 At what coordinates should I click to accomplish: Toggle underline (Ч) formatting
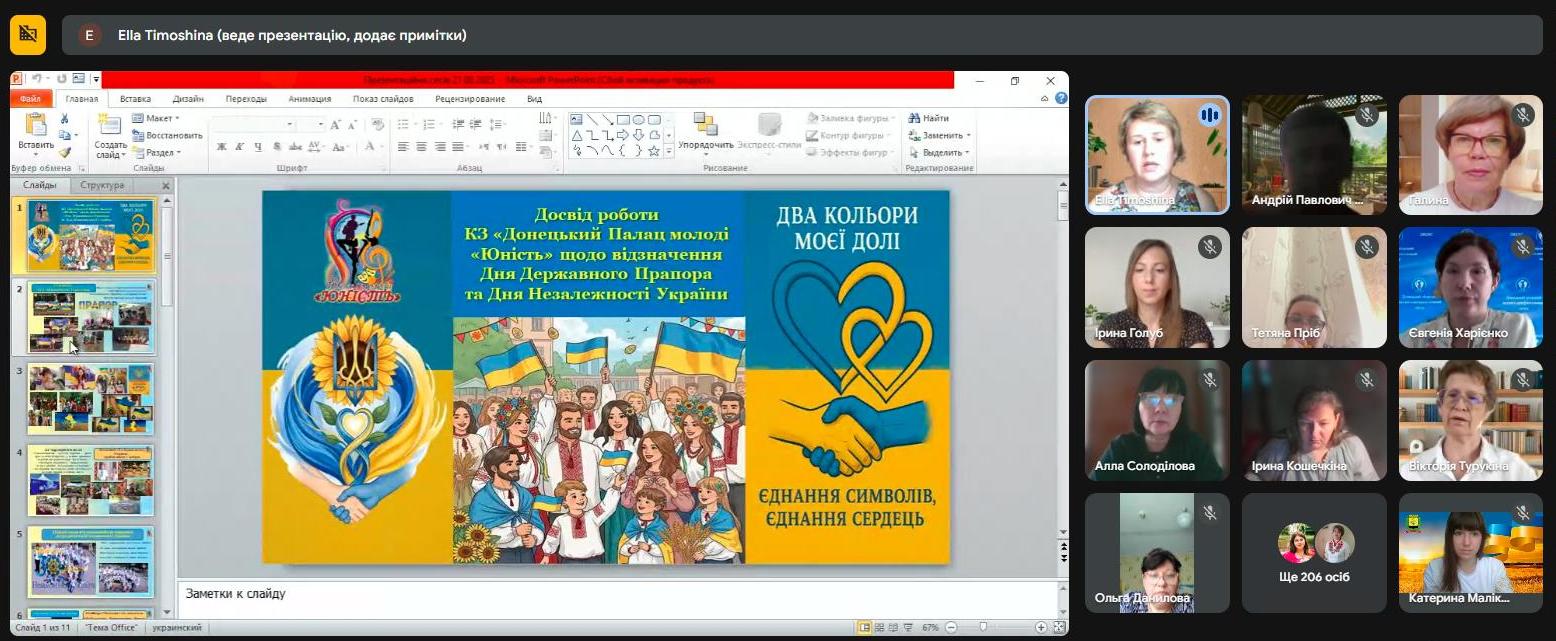click(258, 147)
